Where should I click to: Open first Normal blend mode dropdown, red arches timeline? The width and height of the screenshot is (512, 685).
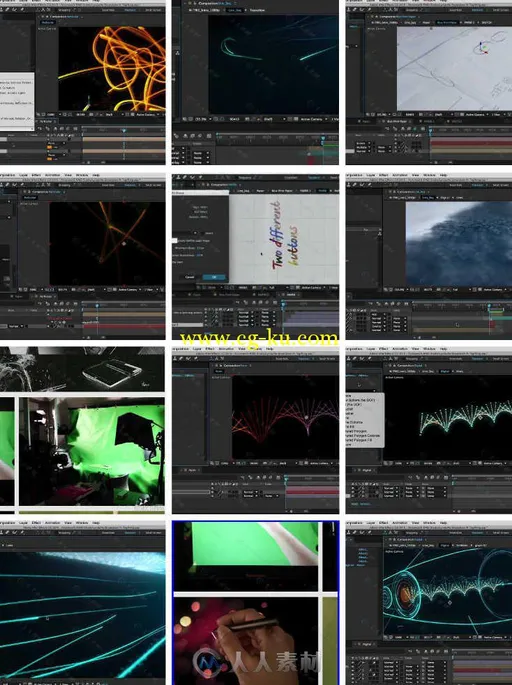tap(249, 491)
